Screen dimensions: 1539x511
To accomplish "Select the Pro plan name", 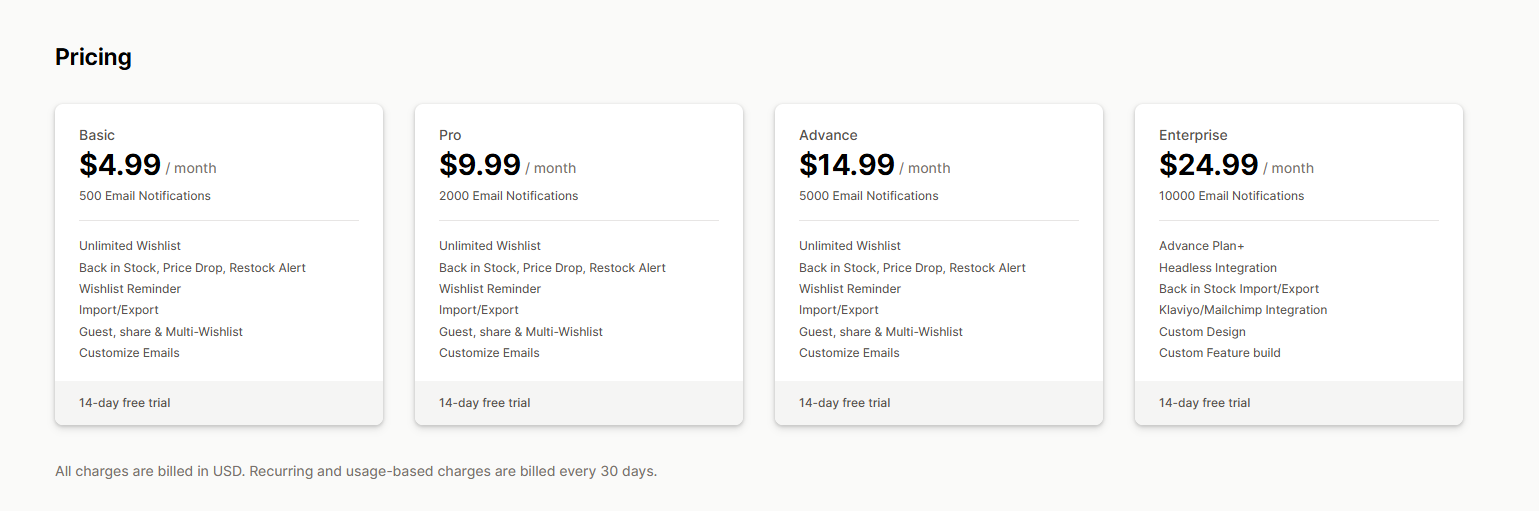I will coord(450,135).
